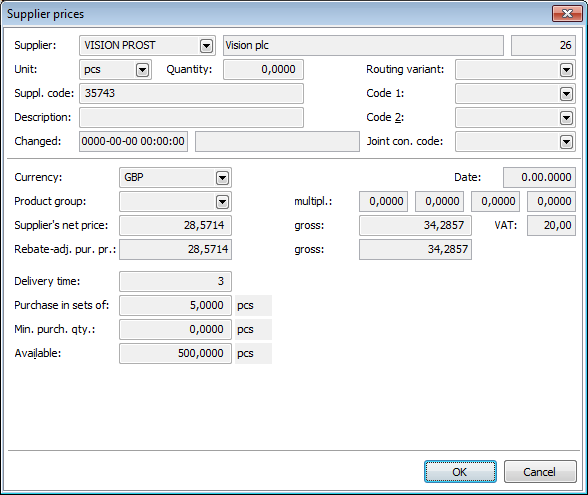588x495 pixels.
Task: Click the third multipl. field
Action: click(x=495, y=201)
